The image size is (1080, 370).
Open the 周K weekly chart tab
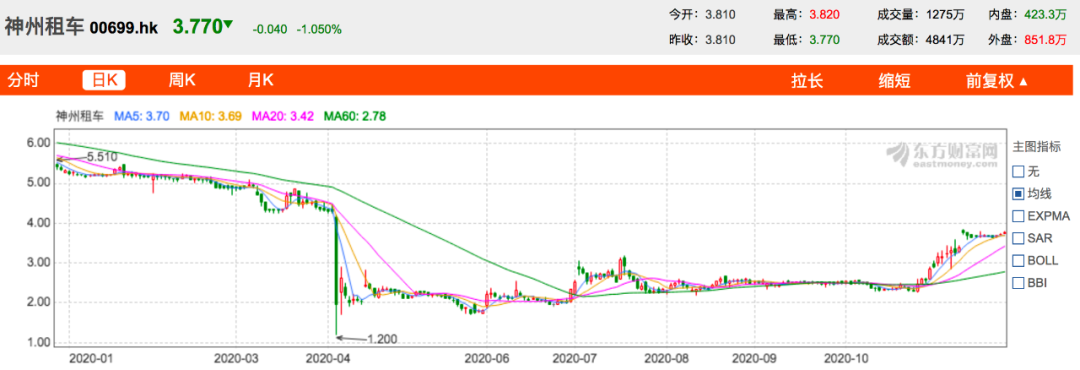(182, 81)
